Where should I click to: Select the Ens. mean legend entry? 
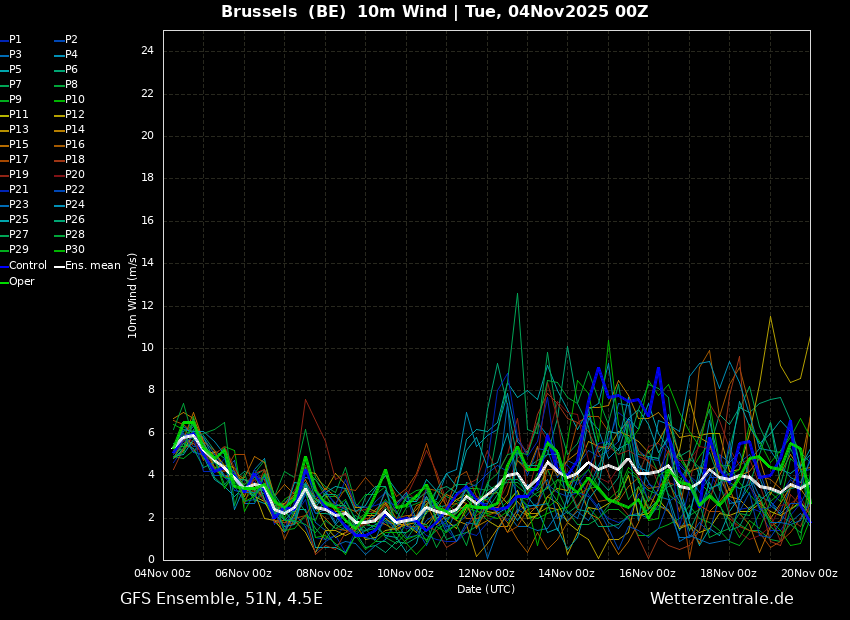pos(93,266)
